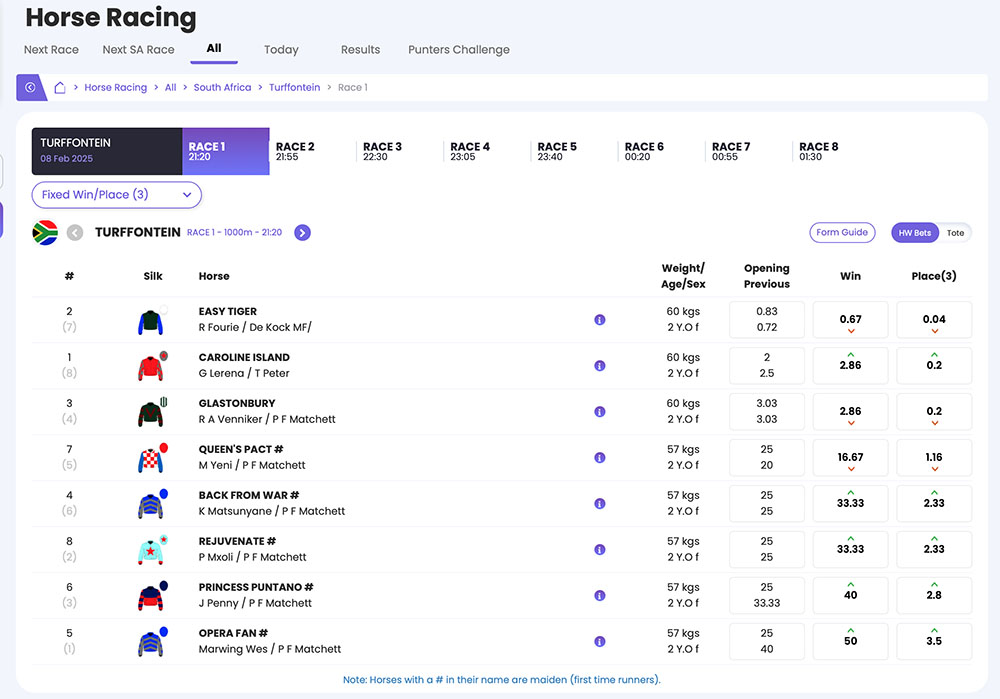Go to next race with purple arrow
1000x699 pixels.
(302, 233)
